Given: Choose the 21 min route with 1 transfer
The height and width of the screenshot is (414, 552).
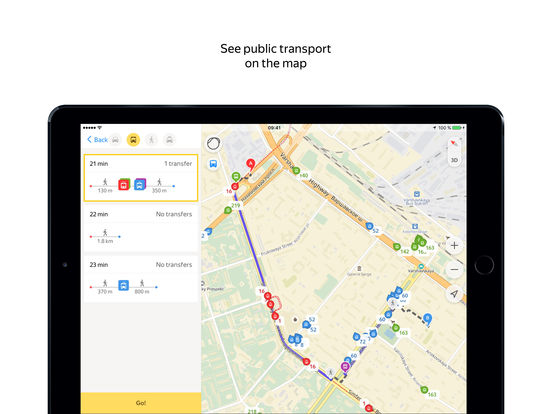Looking at the screenshot, I should click(x=141, y=178).
